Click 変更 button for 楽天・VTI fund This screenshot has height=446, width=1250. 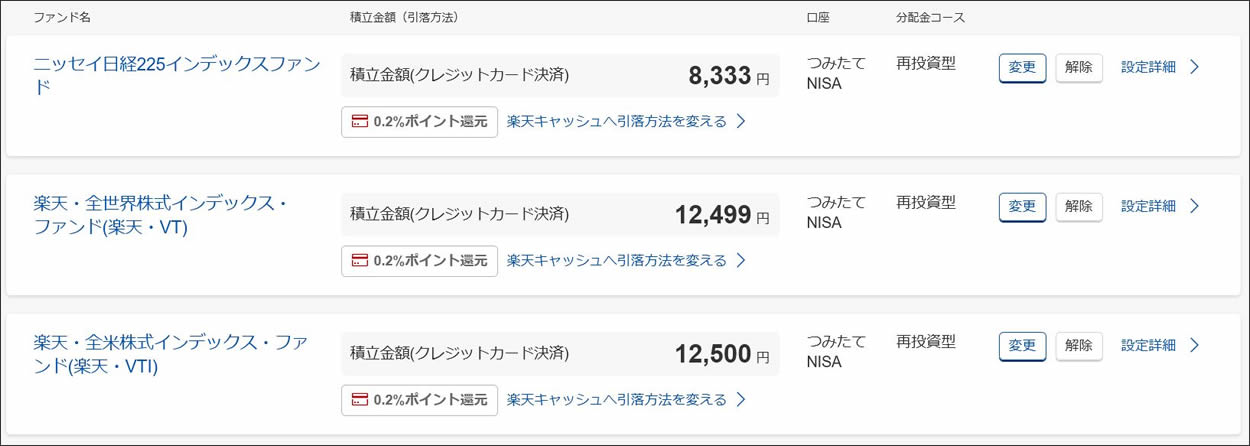[x=1022, y=346]
